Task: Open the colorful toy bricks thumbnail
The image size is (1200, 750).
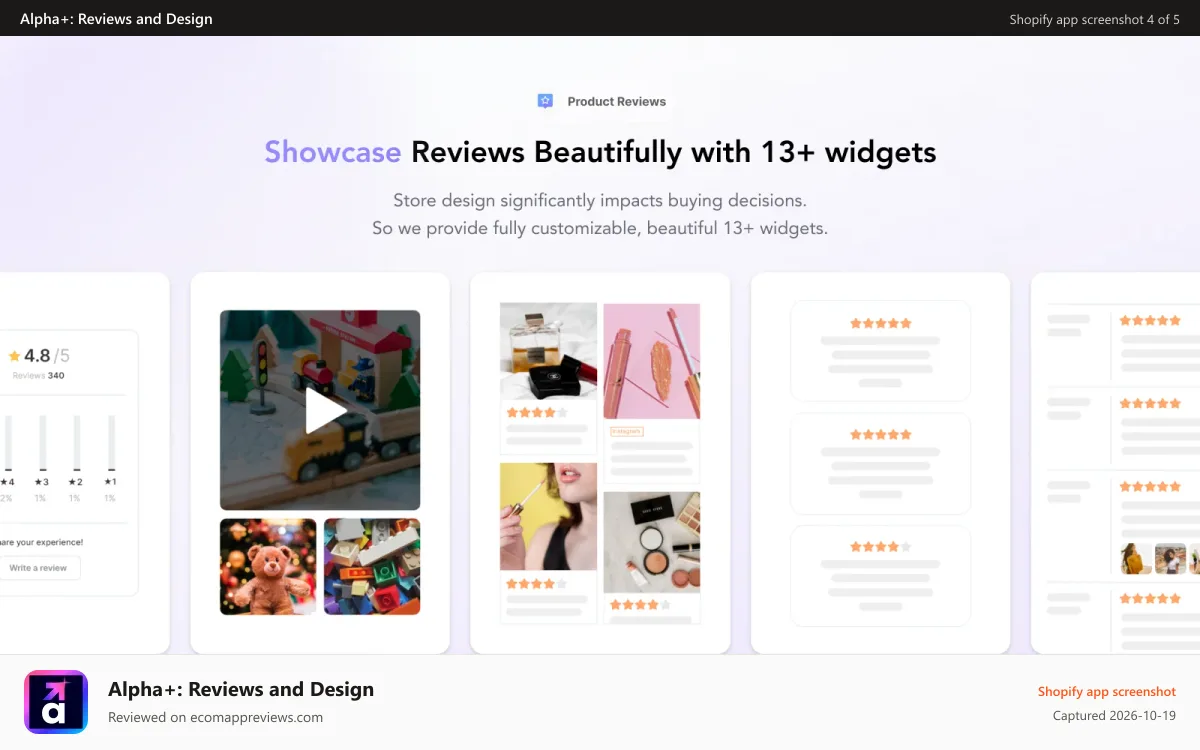Action: point(372,566)
